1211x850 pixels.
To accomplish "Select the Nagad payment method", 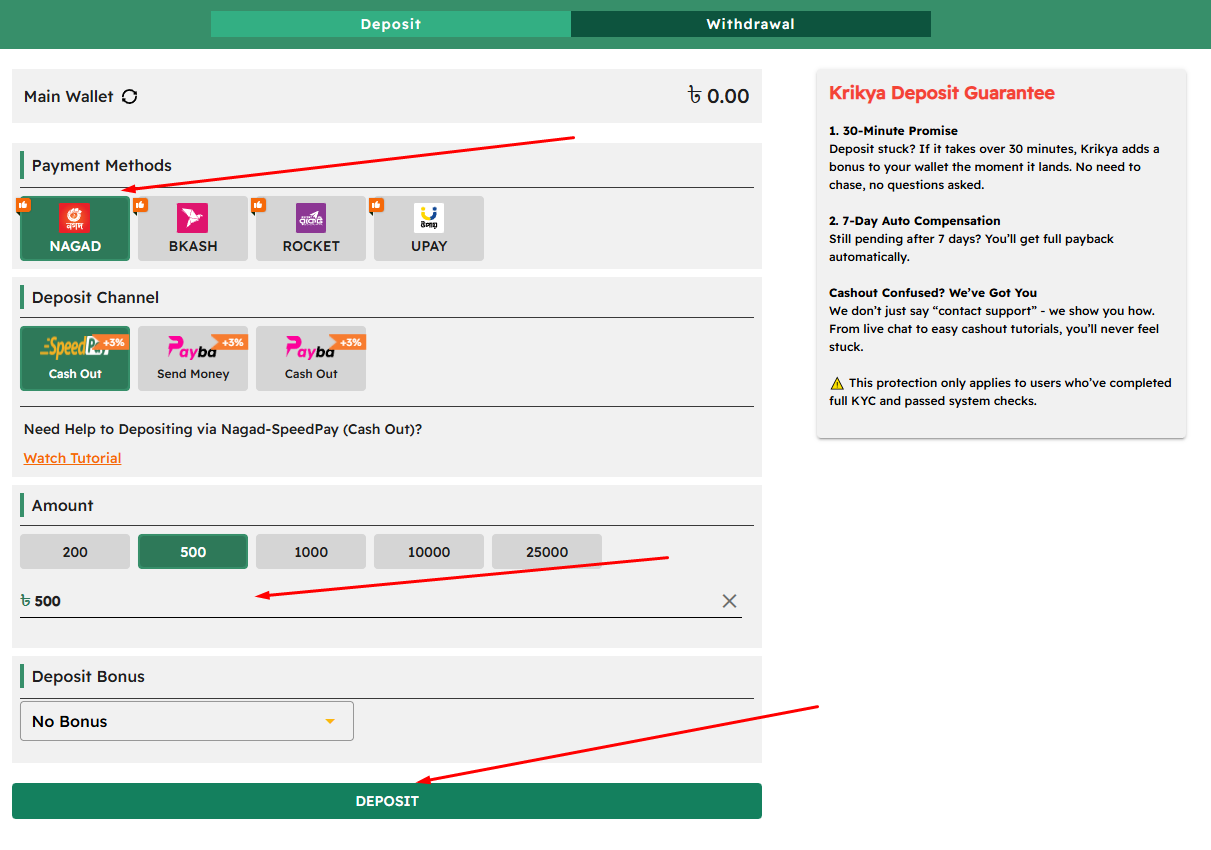I will pyautogui.click(x=75, y=229).
